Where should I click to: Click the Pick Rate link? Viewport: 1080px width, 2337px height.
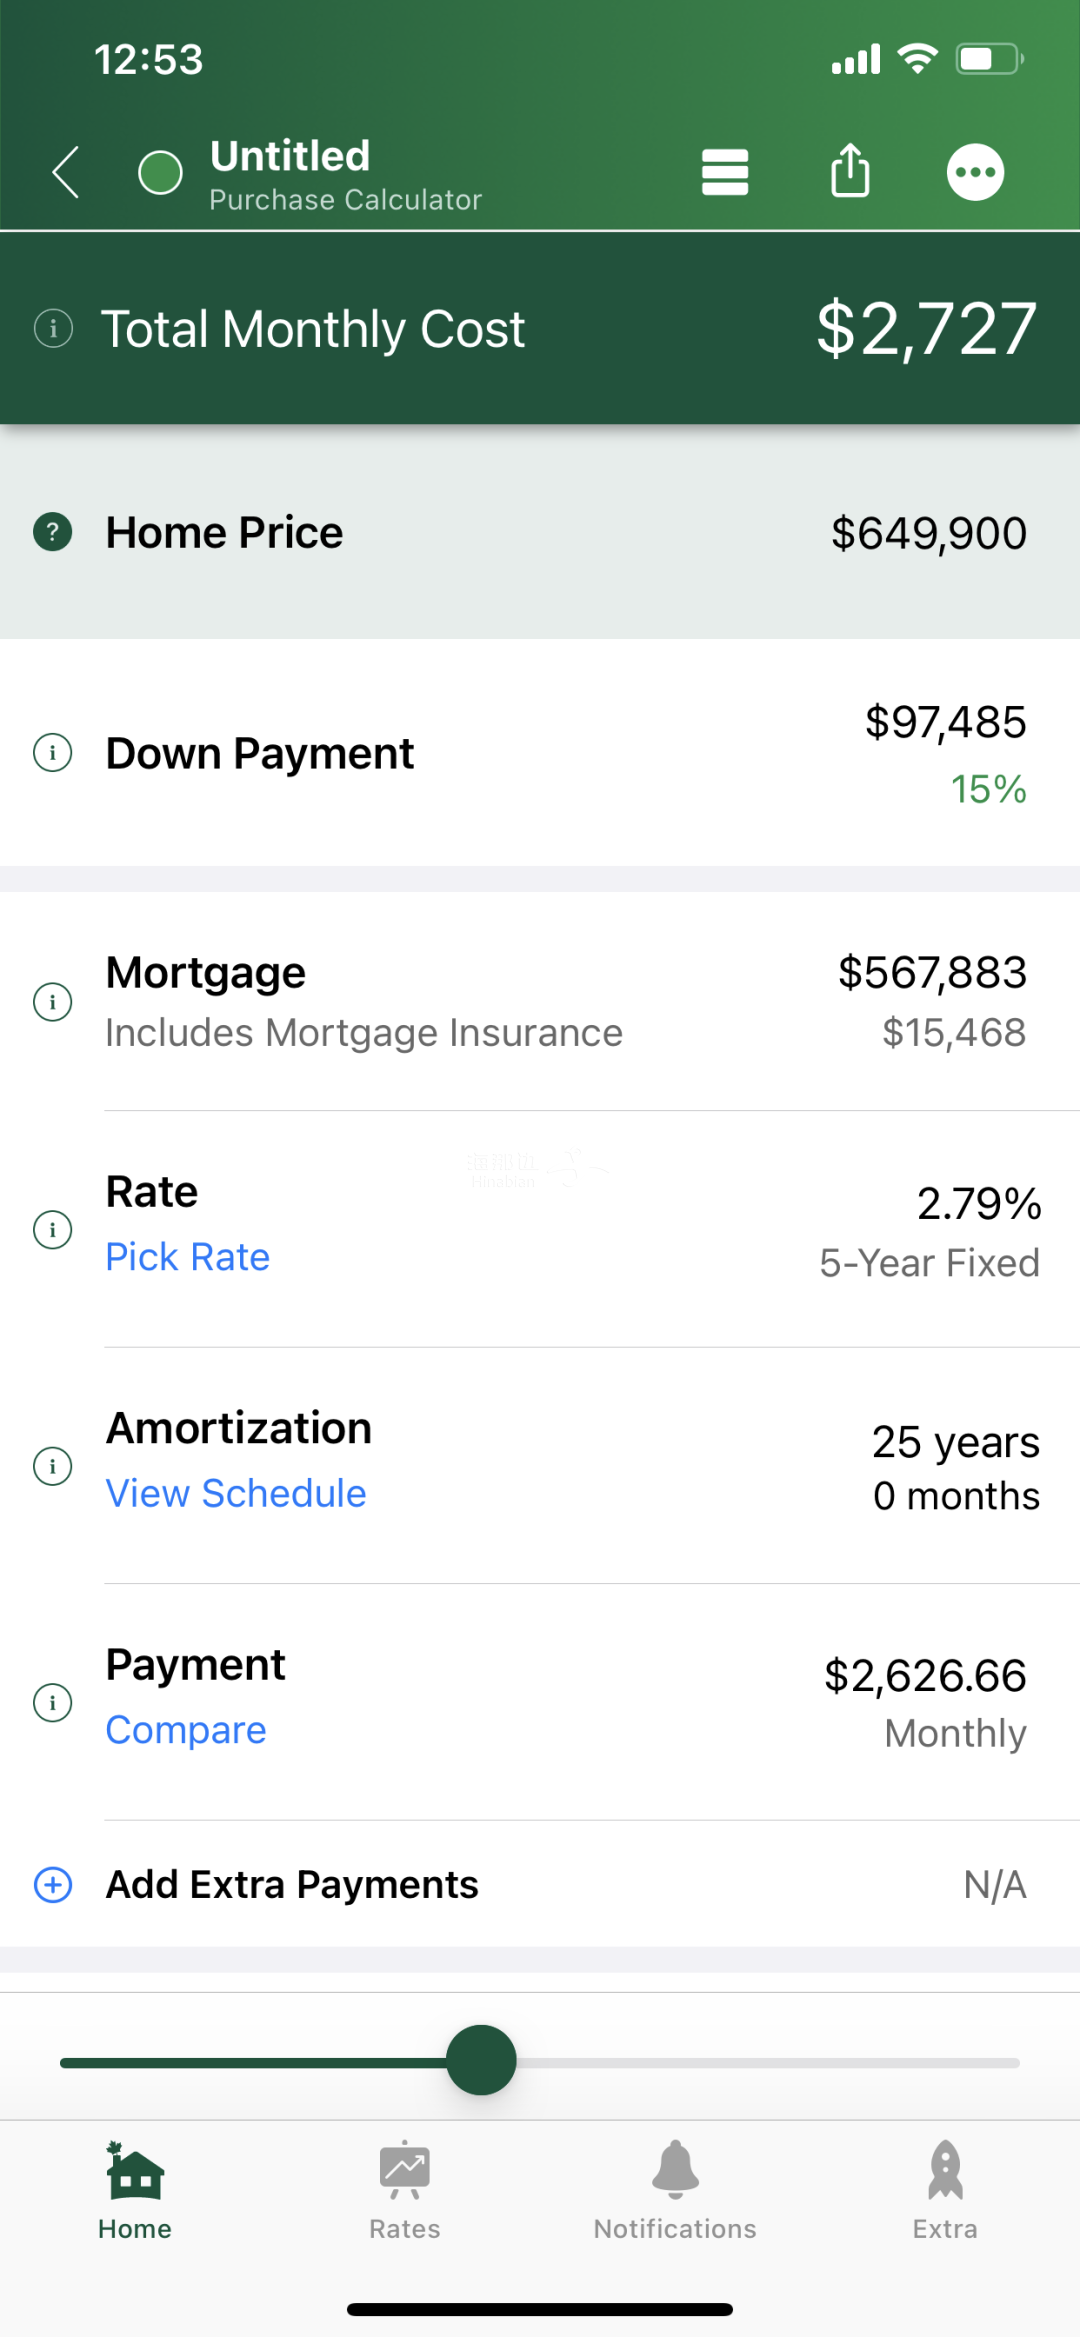pos(188,1257)
